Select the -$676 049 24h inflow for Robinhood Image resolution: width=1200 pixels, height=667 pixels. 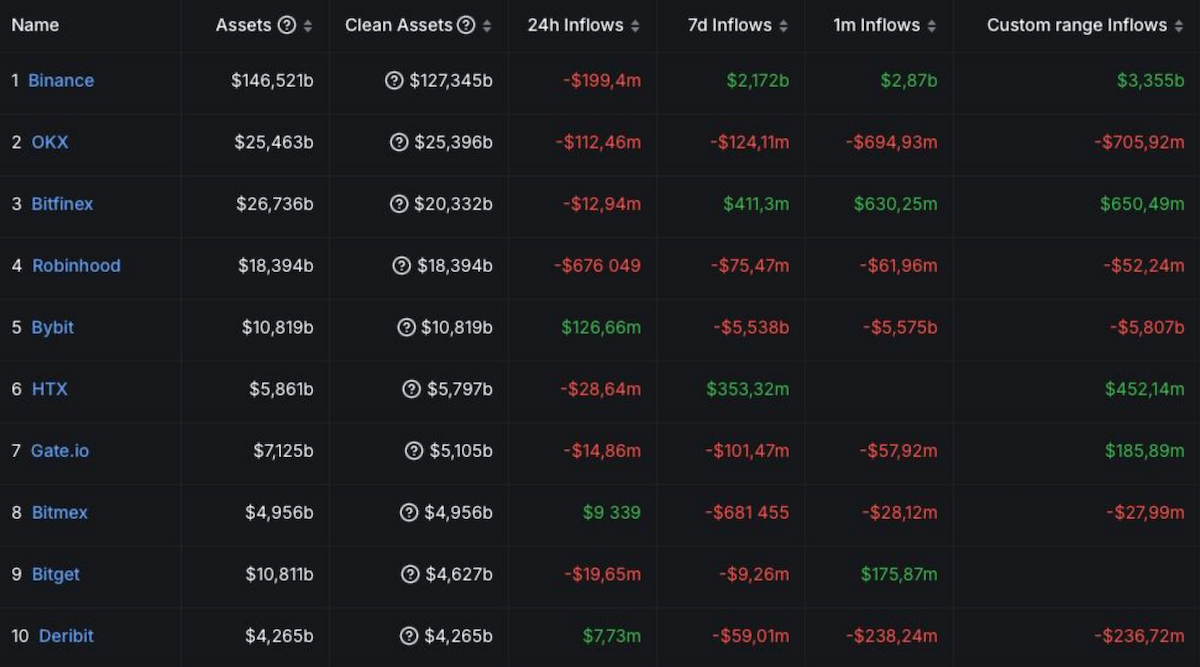click(x=597, y=266)
